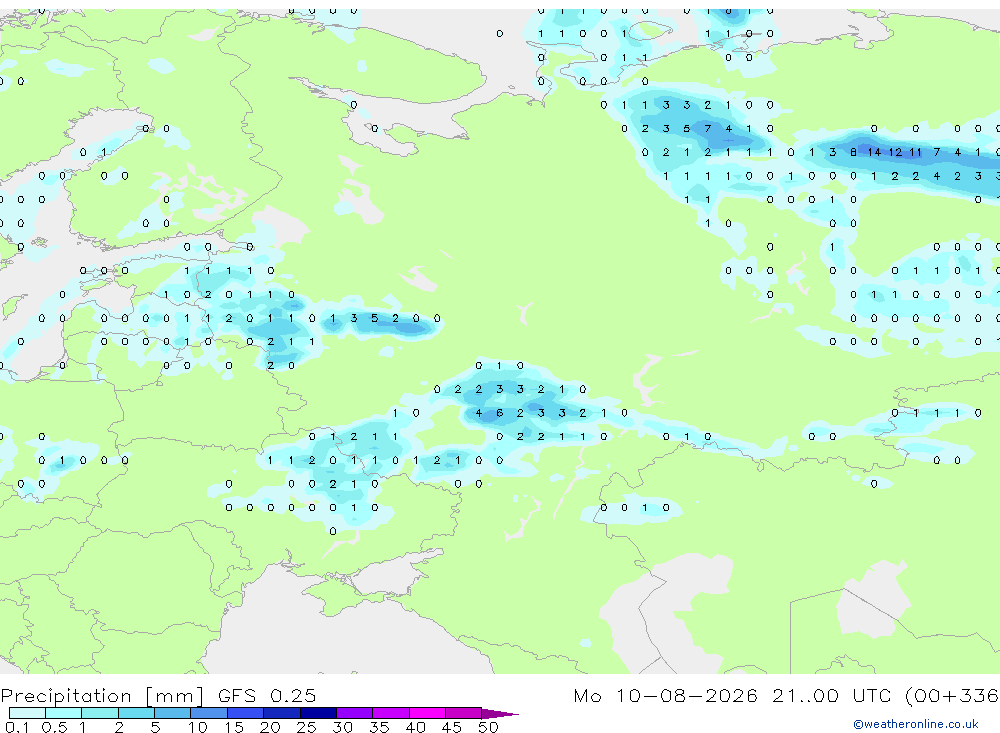Choose the 15–20 mm blue legend swatch

click(246, 713)
